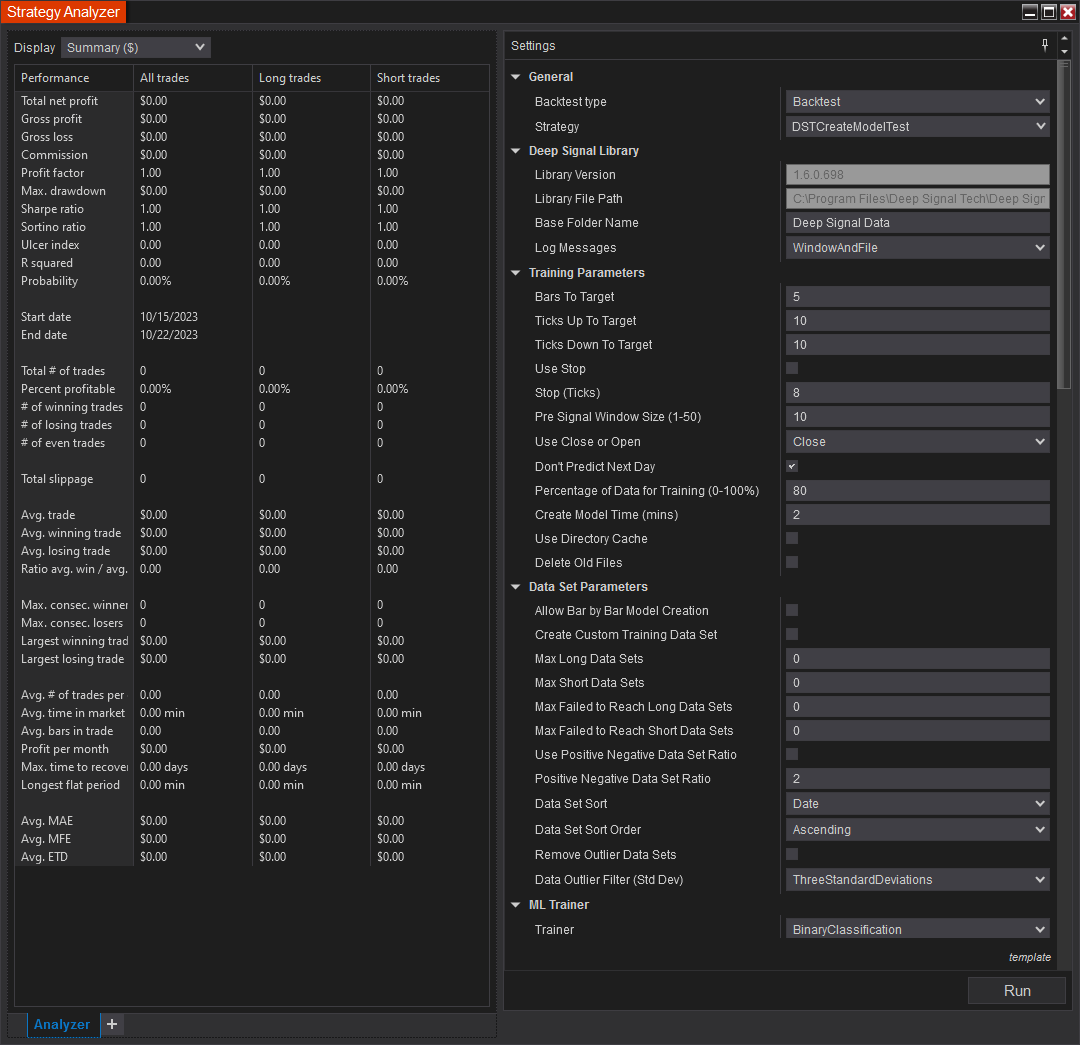1080x1045 pixels.
Task: Select the All trades column header
Action: [193, 78]
